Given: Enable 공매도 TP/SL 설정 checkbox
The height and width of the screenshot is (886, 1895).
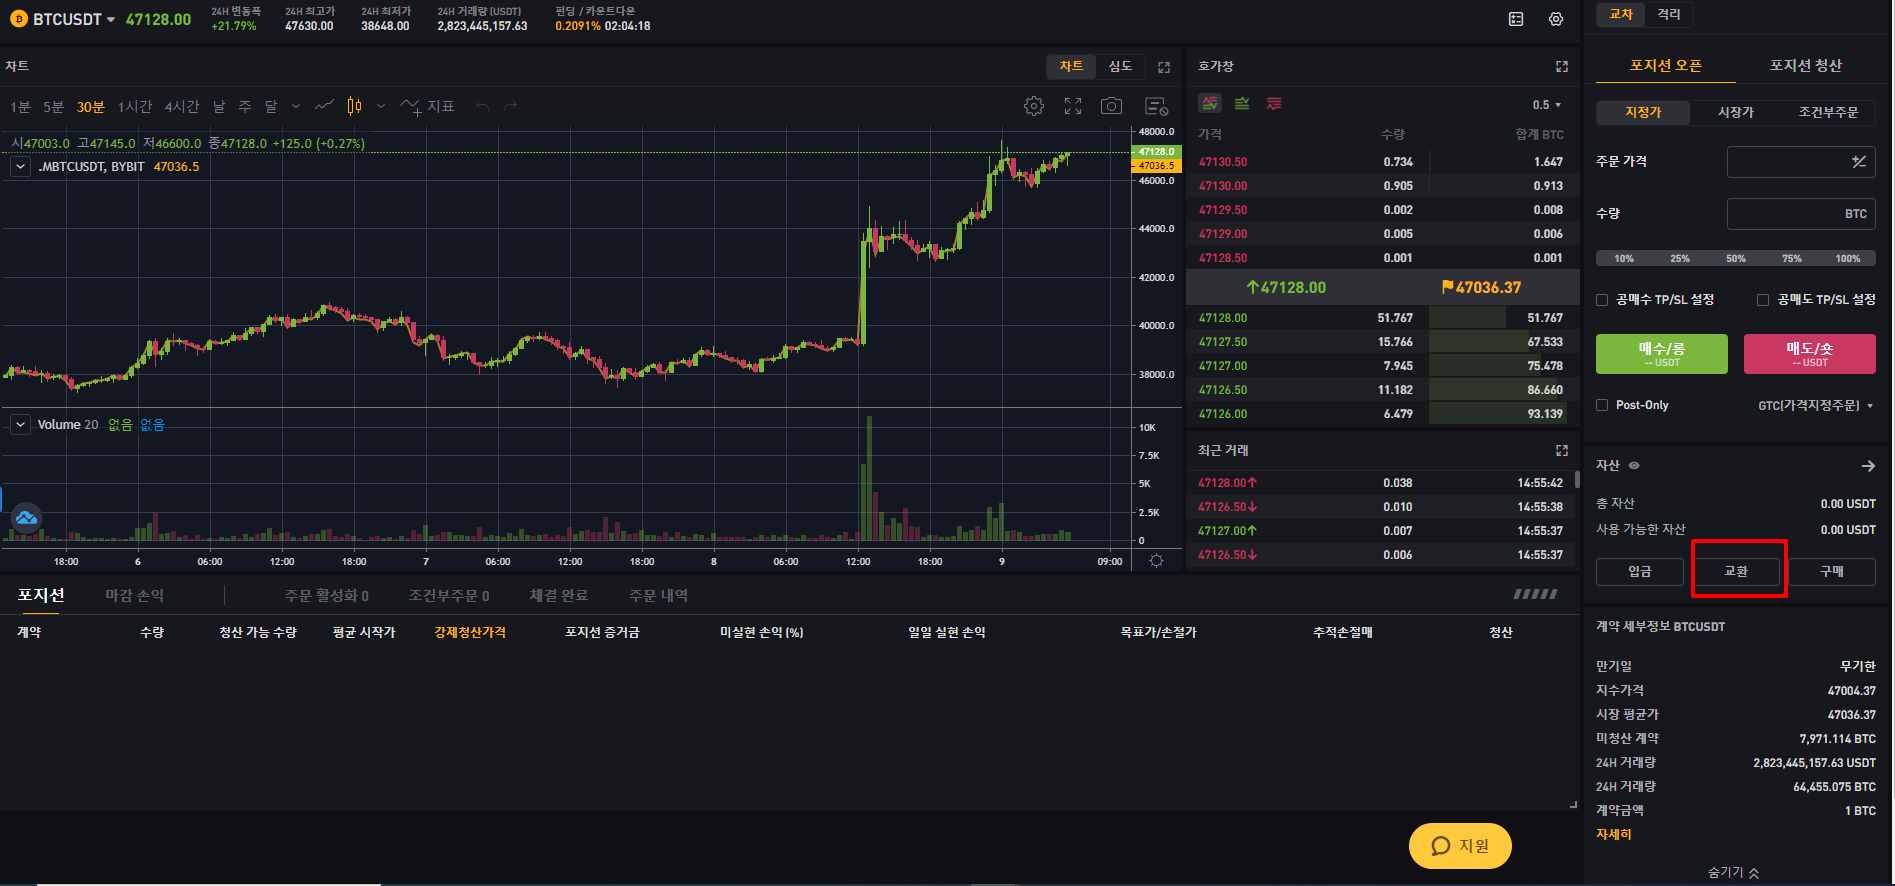Looking at the screenshot, I should click(x=1763, y=300).
